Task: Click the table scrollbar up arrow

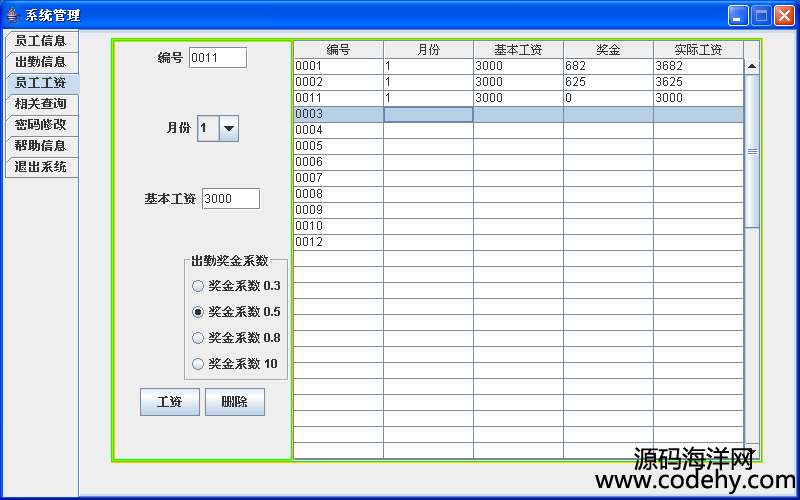Action: coord(752,66)
